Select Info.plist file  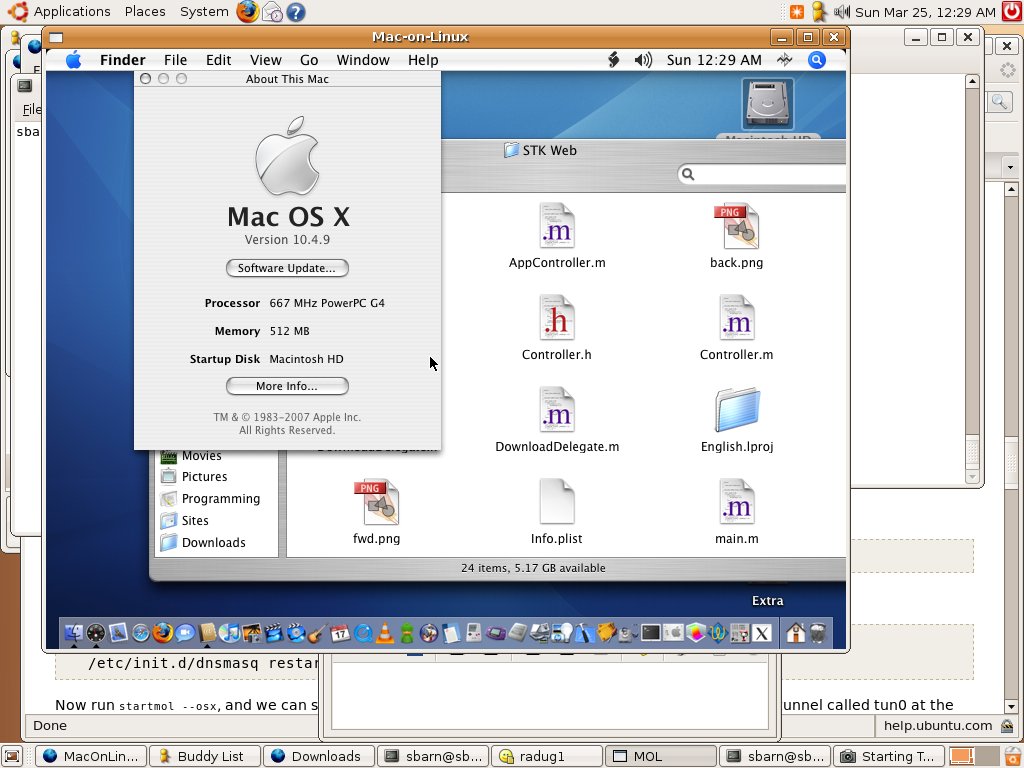pos(556,513)
